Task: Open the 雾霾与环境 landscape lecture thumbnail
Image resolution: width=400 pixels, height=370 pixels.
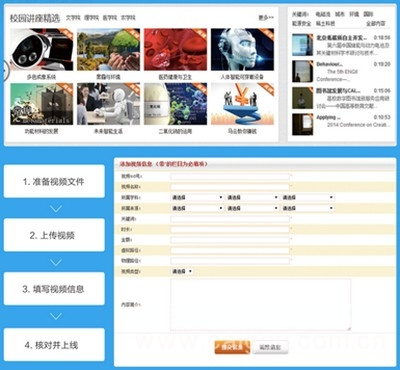Action: coord(108,49)
